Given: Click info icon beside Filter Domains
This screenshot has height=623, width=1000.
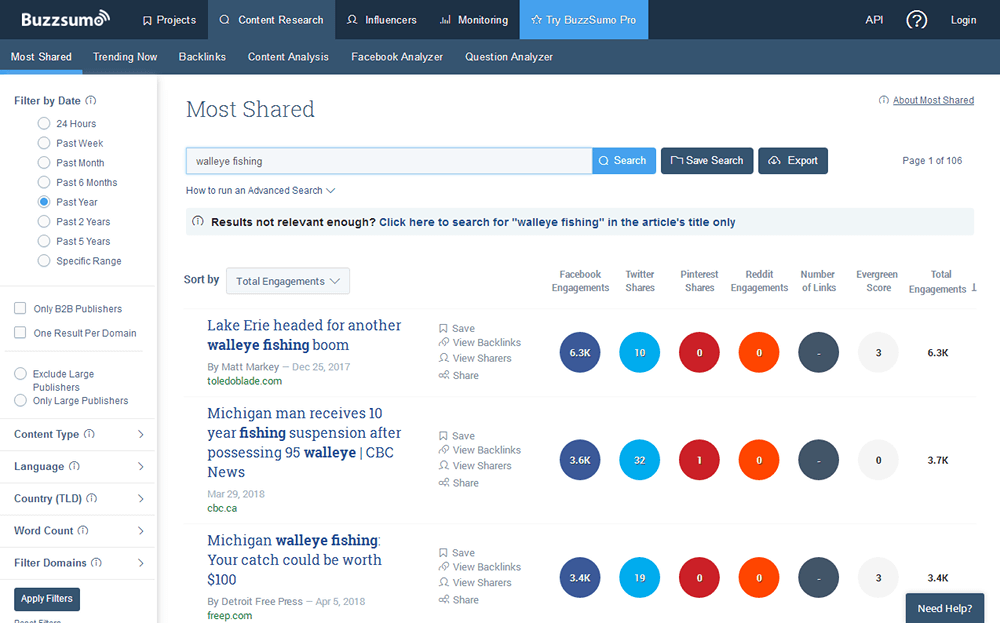Looking at the screenshot, I should tap(96, 562).
